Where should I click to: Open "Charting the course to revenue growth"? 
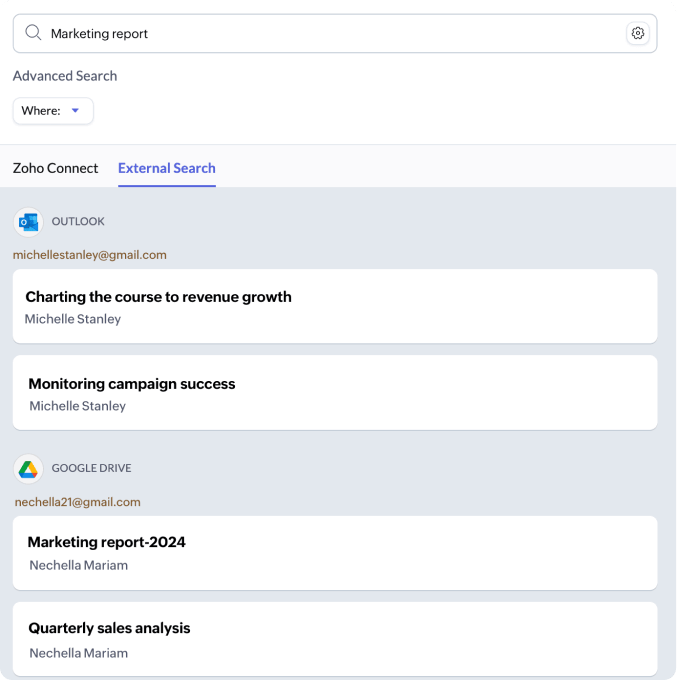pyautogui.click(x=158, y=297)
